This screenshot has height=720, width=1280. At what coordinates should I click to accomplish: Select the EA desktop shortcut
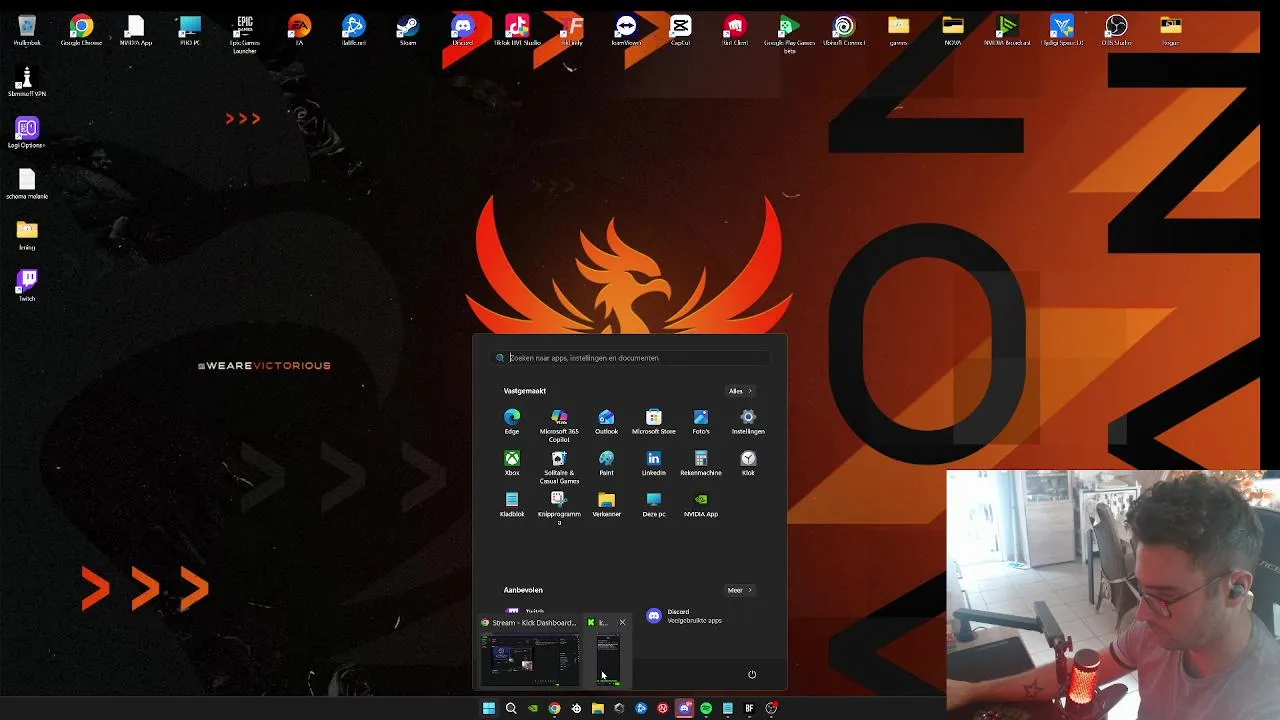(299, 30)
